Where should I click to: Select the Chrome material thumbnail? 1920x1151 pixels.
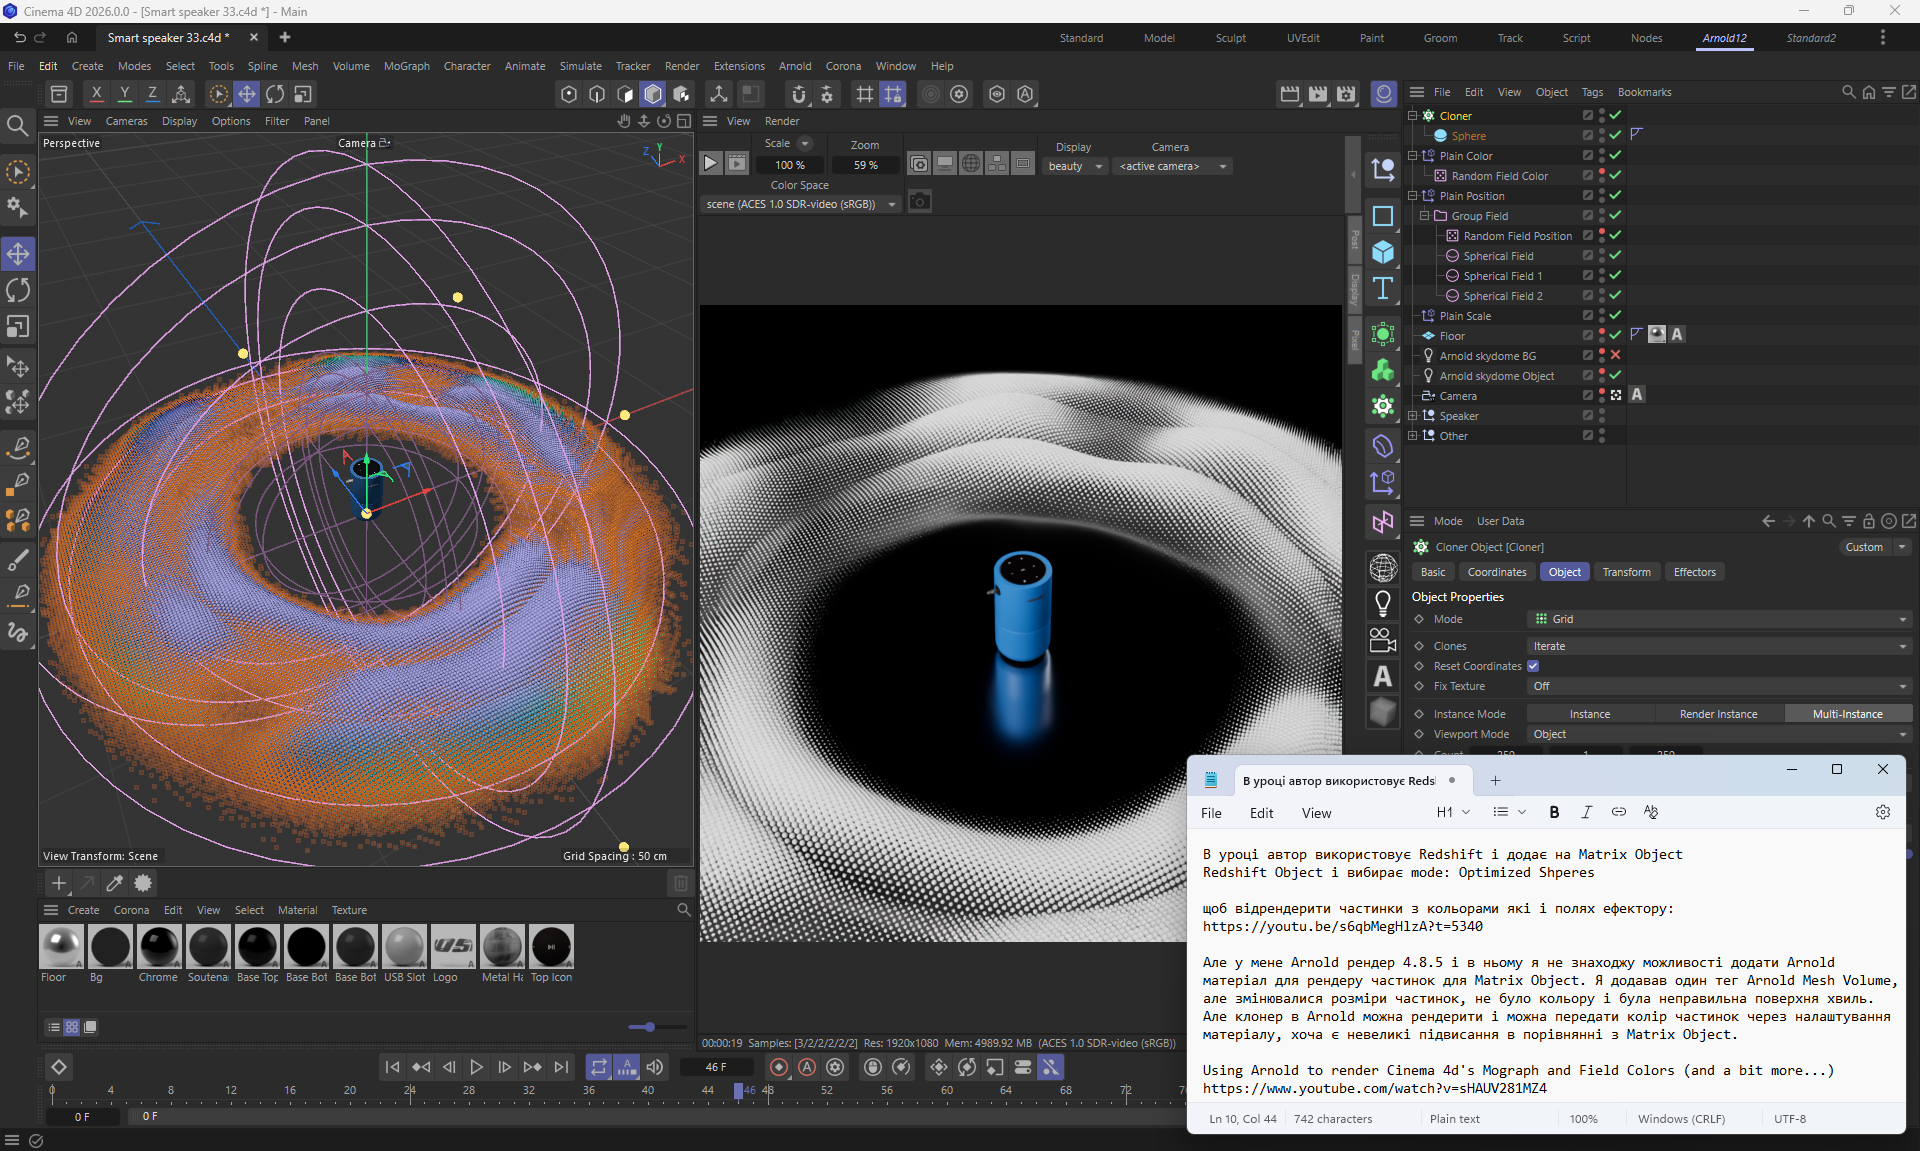coord(159,946)
